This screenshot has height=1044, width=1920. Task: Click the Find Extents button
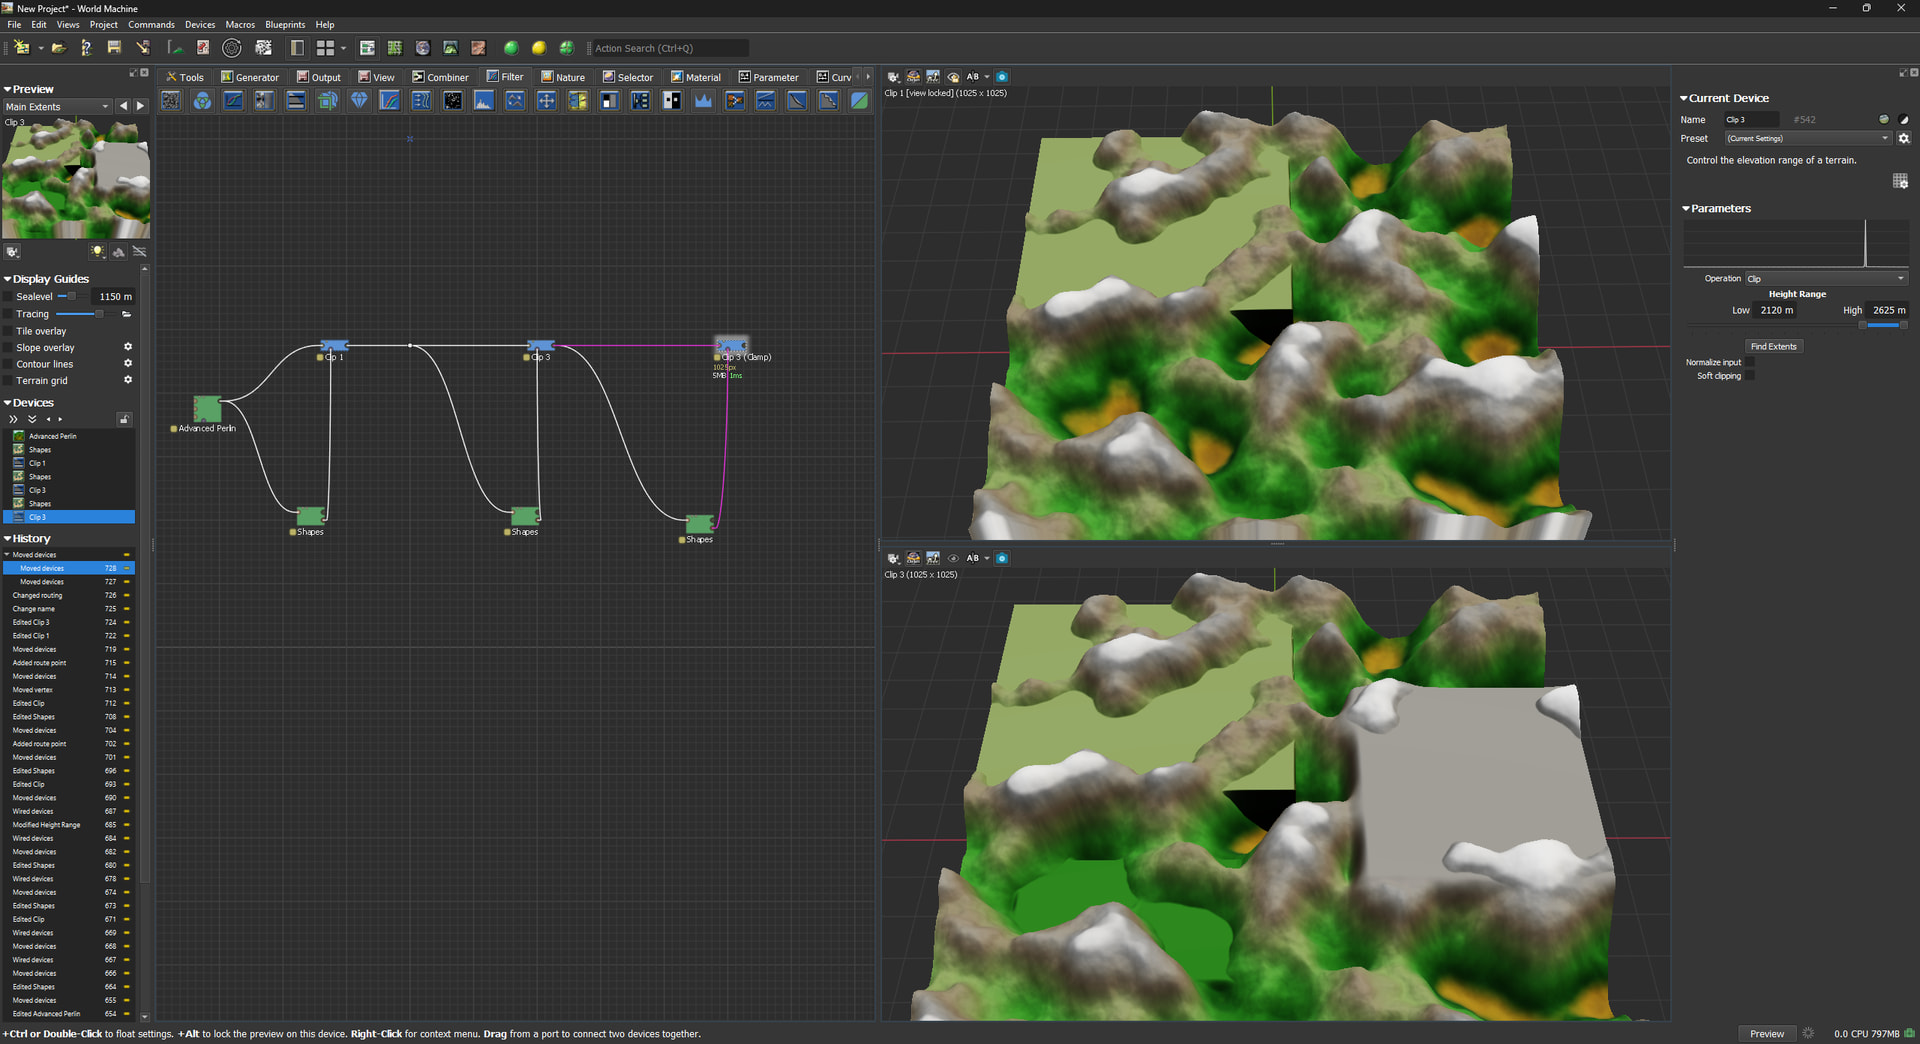1773,347
